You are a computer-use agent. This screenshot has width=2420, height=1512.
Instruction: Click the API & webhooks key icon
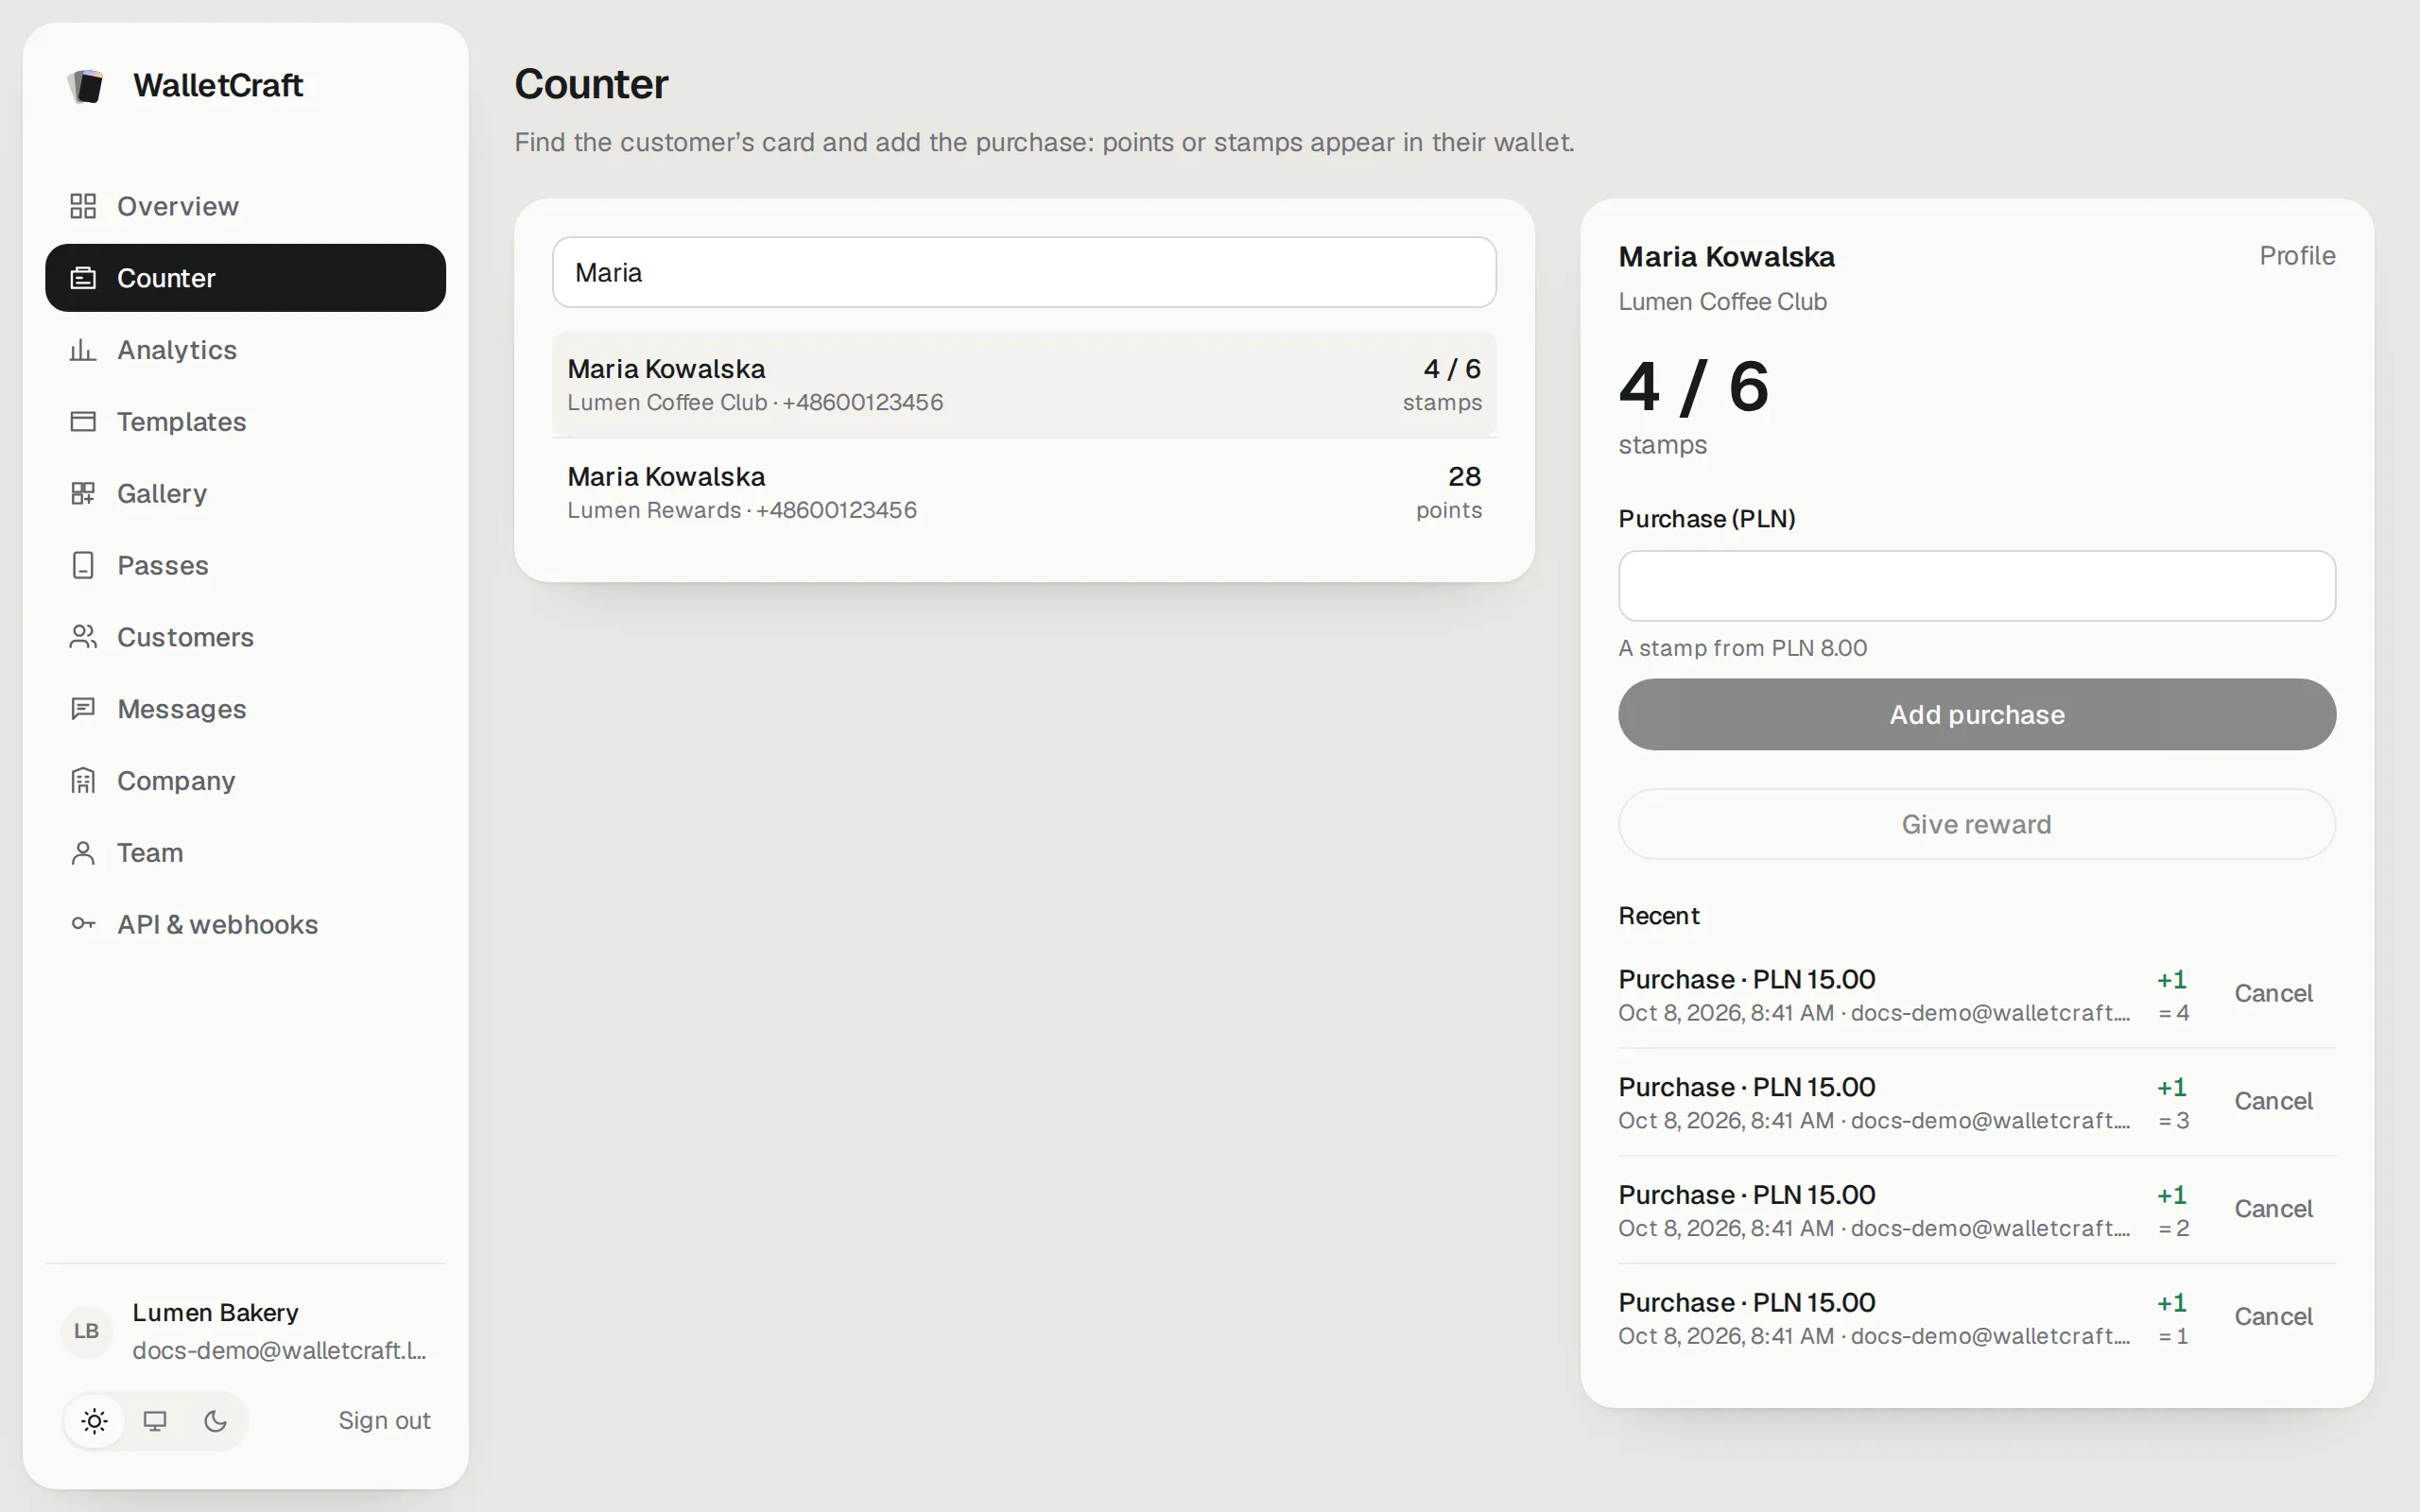coord(83,924)
